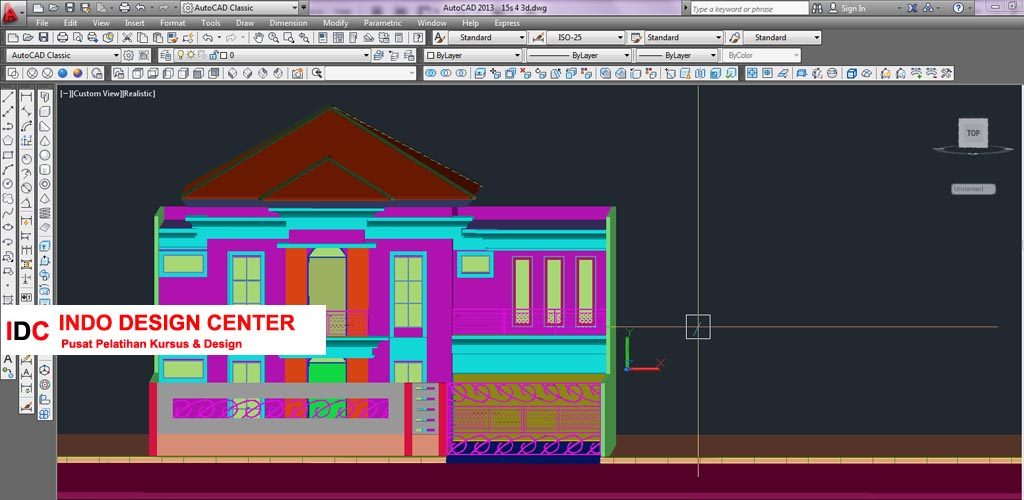
Task: Select the Pan hand tool
Action: tap(259, 38)
